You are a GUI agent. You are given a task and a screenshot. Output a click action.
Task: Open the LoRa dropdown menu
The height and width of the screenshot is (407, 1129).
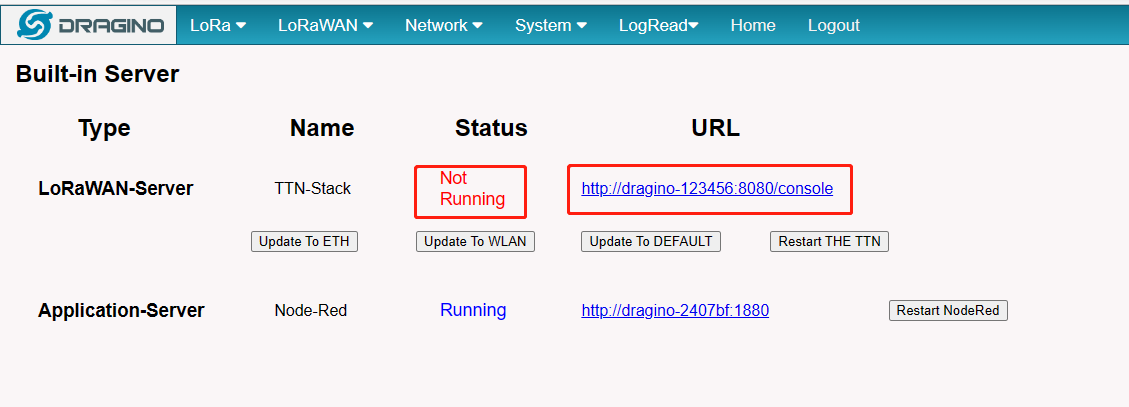[x=218, y=25]
